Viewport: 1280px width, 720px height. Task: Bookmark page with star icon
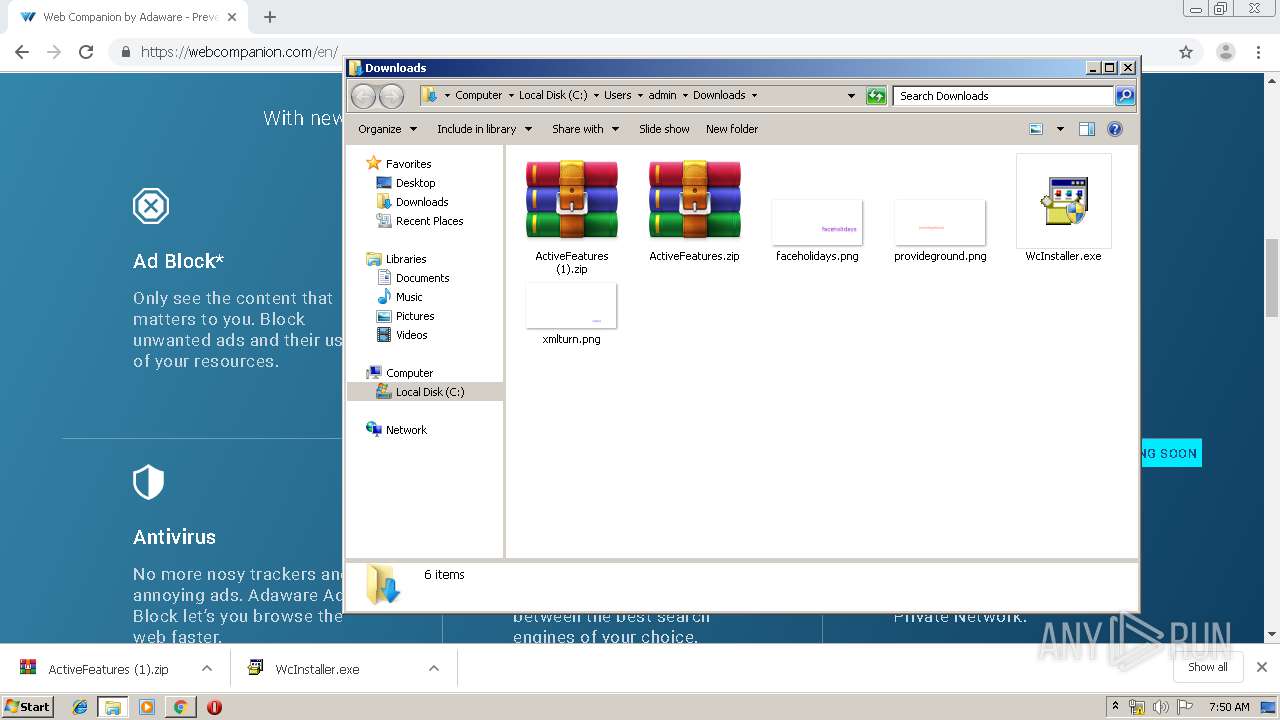(x=1186, y=52)
